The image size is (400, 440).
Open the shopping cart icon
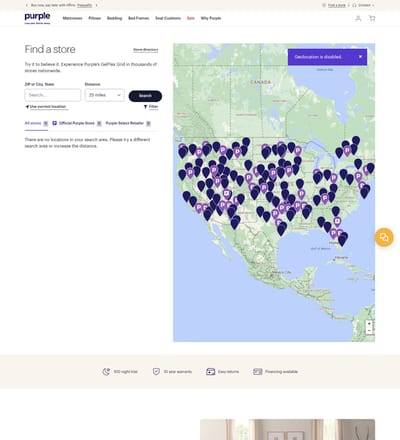coord(372,18)
